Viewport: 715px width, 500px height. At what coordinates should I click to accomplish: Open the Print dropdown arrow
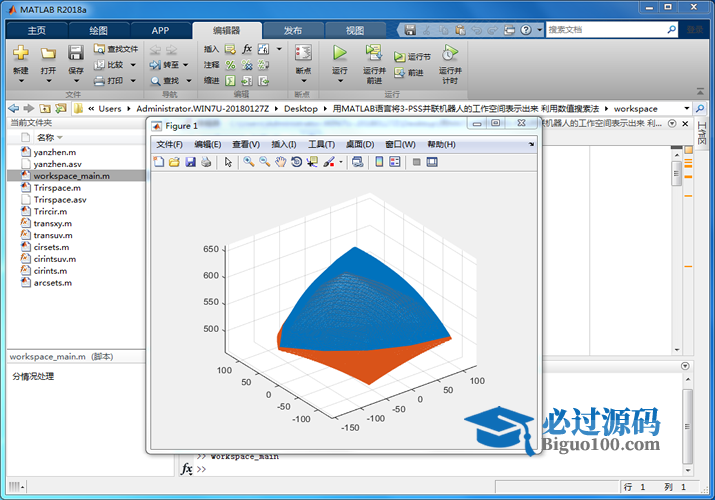click(x=133, y=81)
